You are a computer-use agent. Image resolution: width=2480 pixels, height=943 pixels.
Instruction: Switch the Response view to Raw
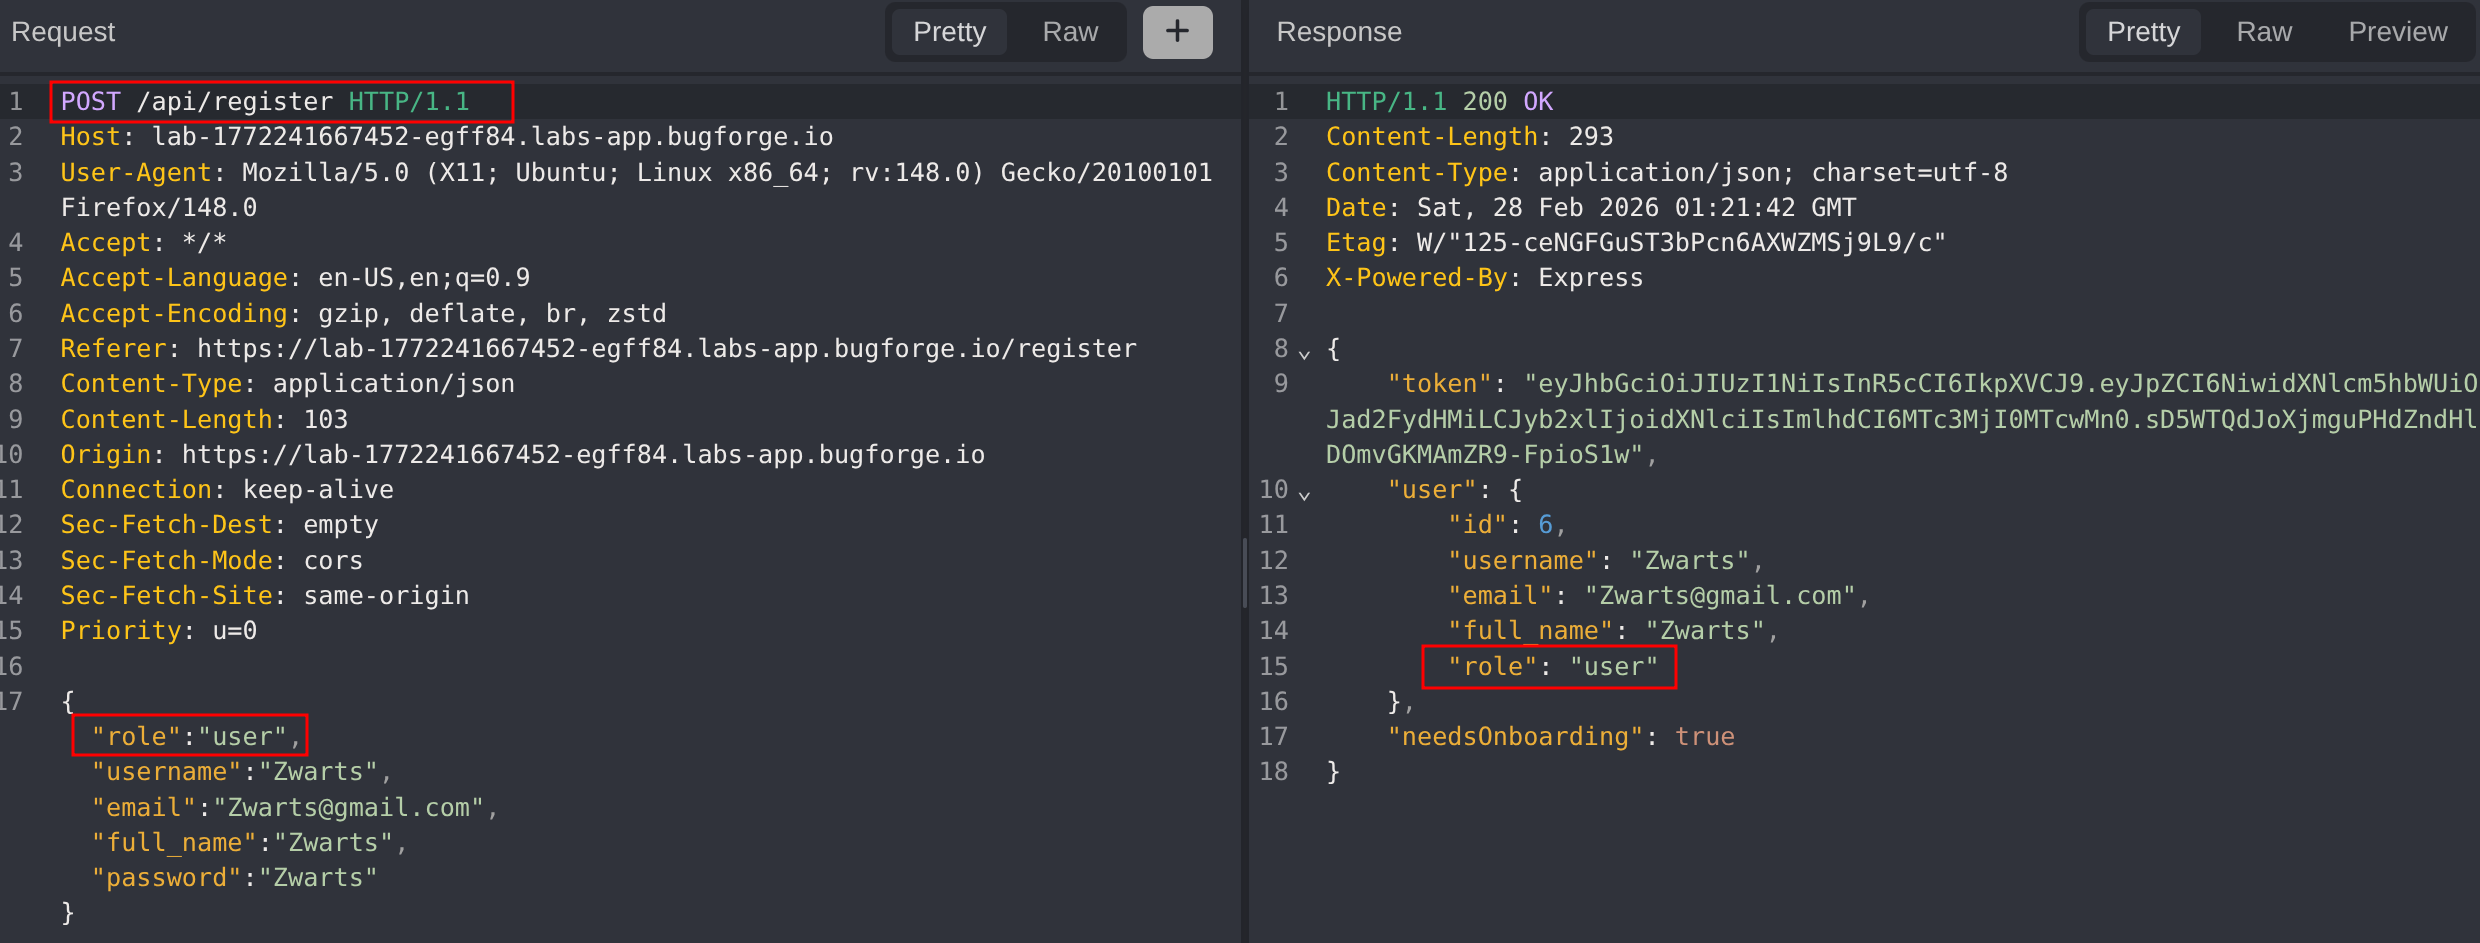click(2263, 32)
